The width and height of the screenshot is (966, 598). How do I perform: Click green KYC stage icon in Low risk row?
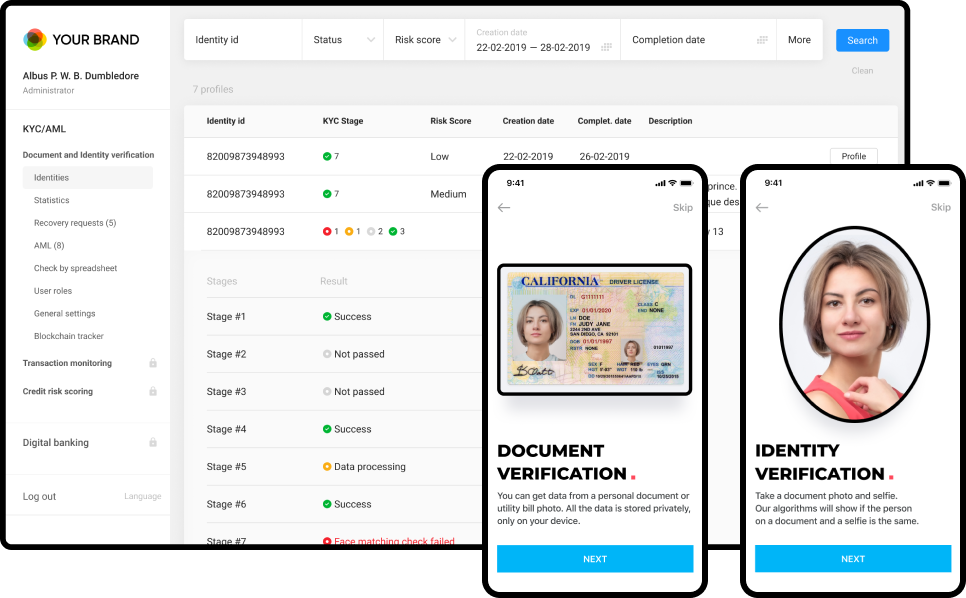(327, 156)
